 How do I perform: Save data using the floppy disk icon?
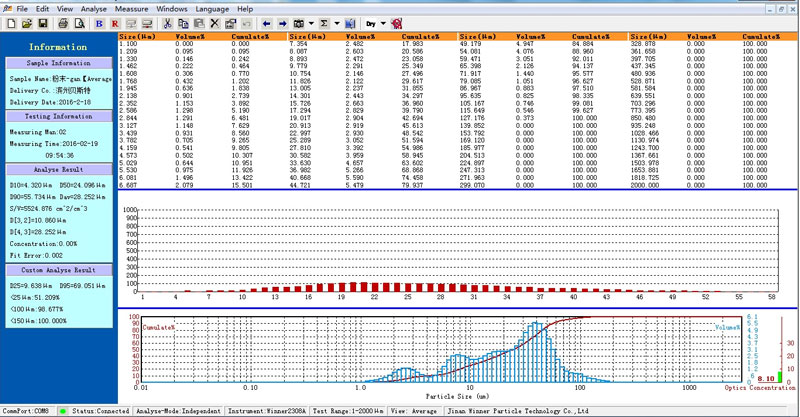(x=43, y=22)
